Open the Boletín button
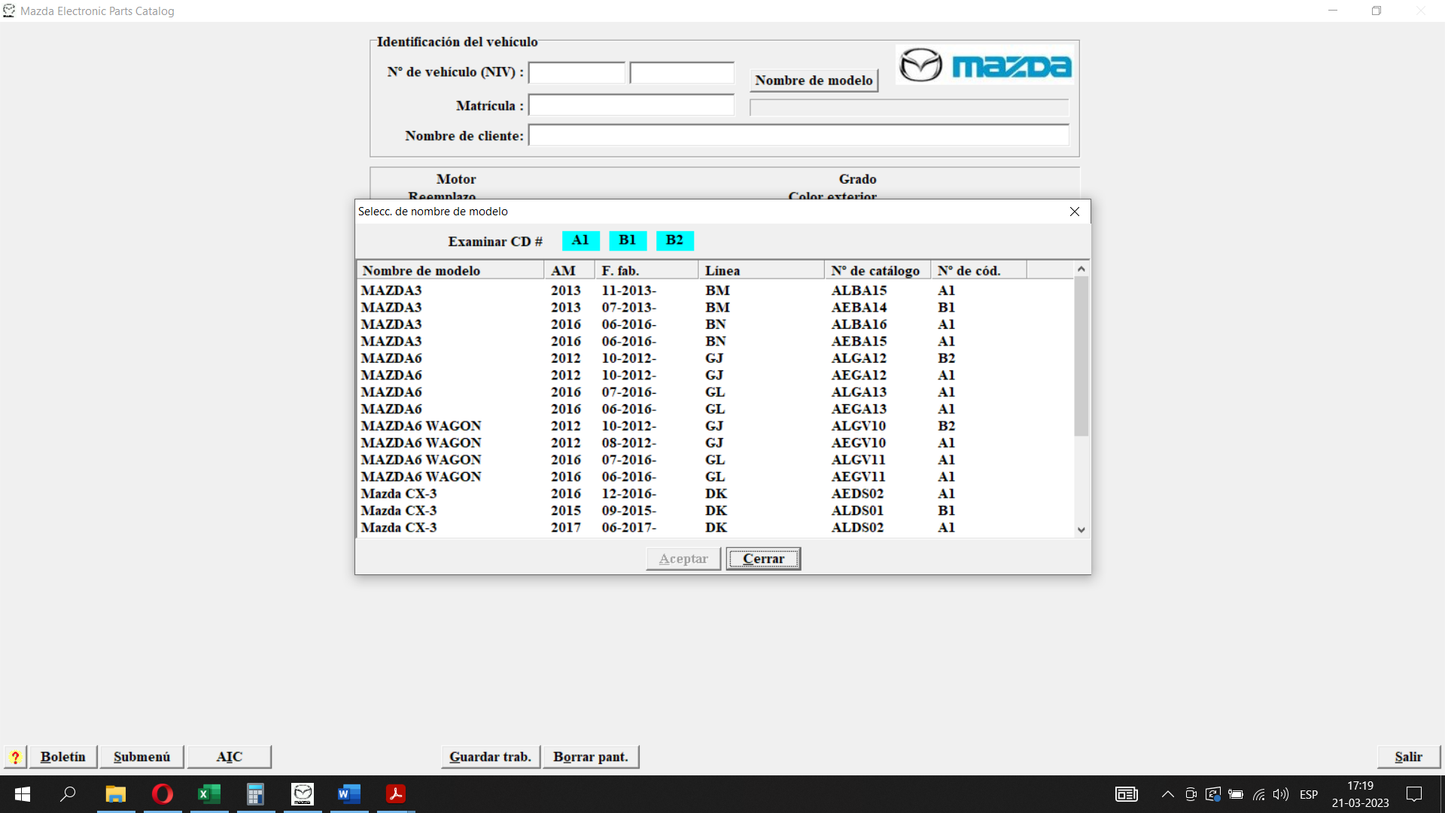 coord(63,757)
